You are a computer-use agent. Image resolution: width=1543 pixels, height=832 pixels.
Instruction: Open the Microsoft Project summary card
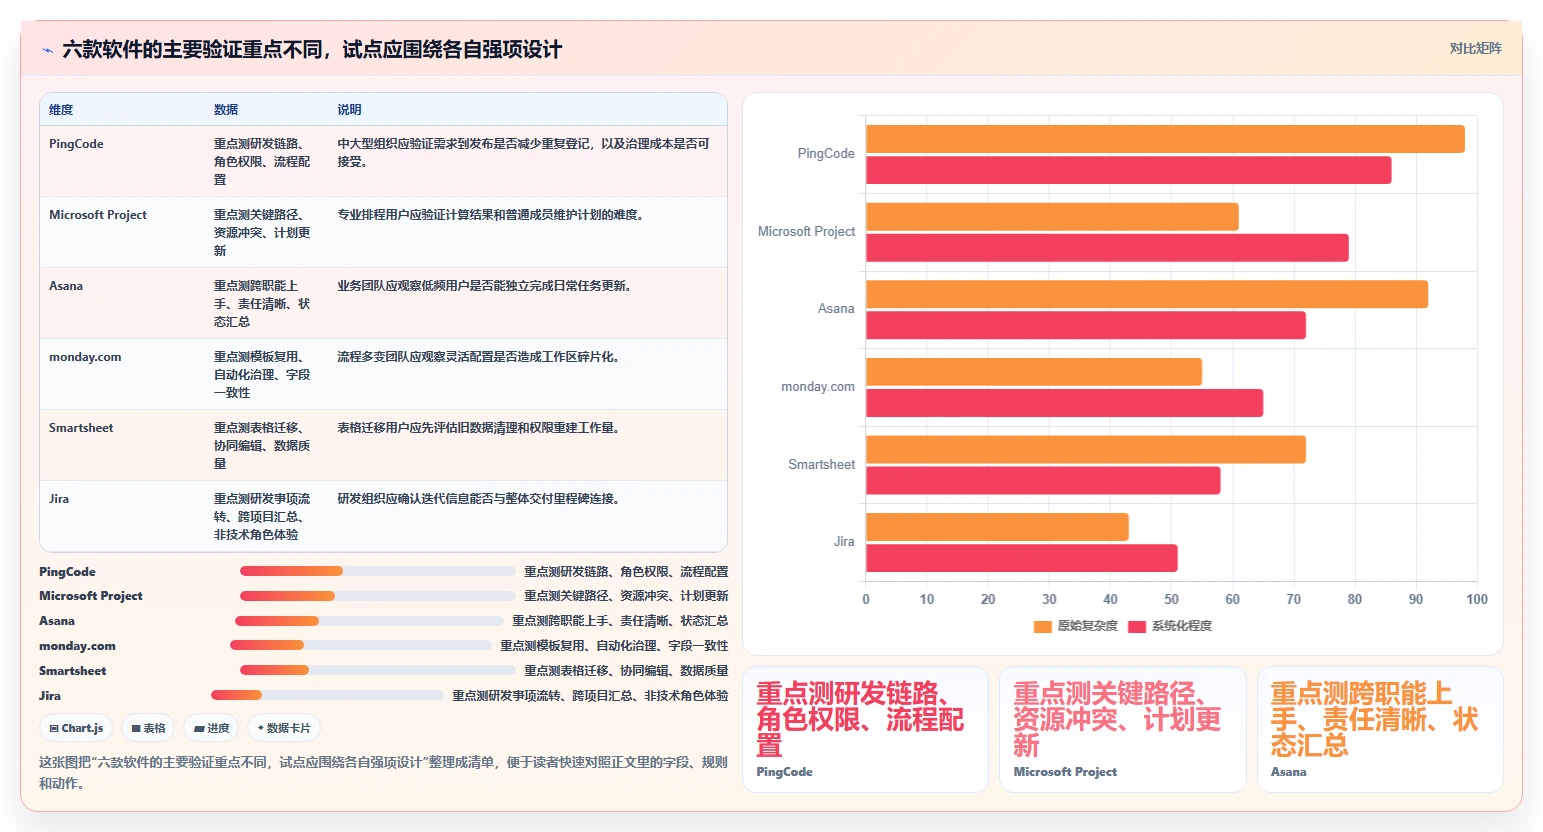[1122, 730]
